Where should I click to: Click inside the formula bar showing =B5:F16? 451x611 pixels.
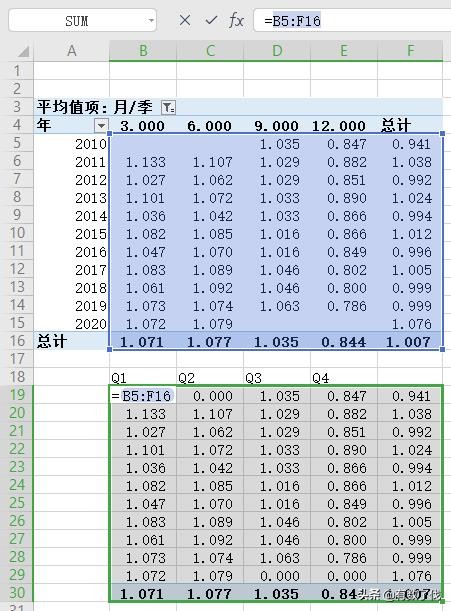[351, 20]
